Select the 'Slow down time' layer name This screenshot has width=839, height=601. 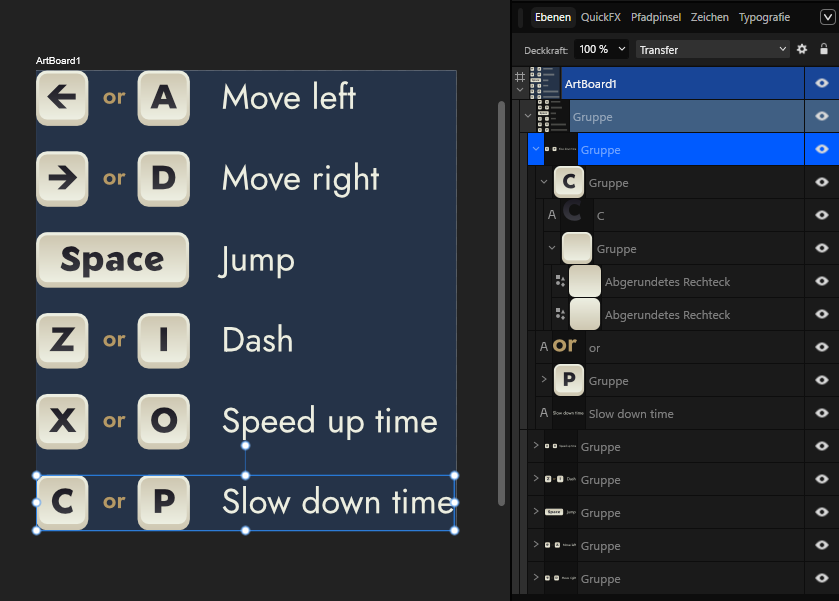(631, 414)
